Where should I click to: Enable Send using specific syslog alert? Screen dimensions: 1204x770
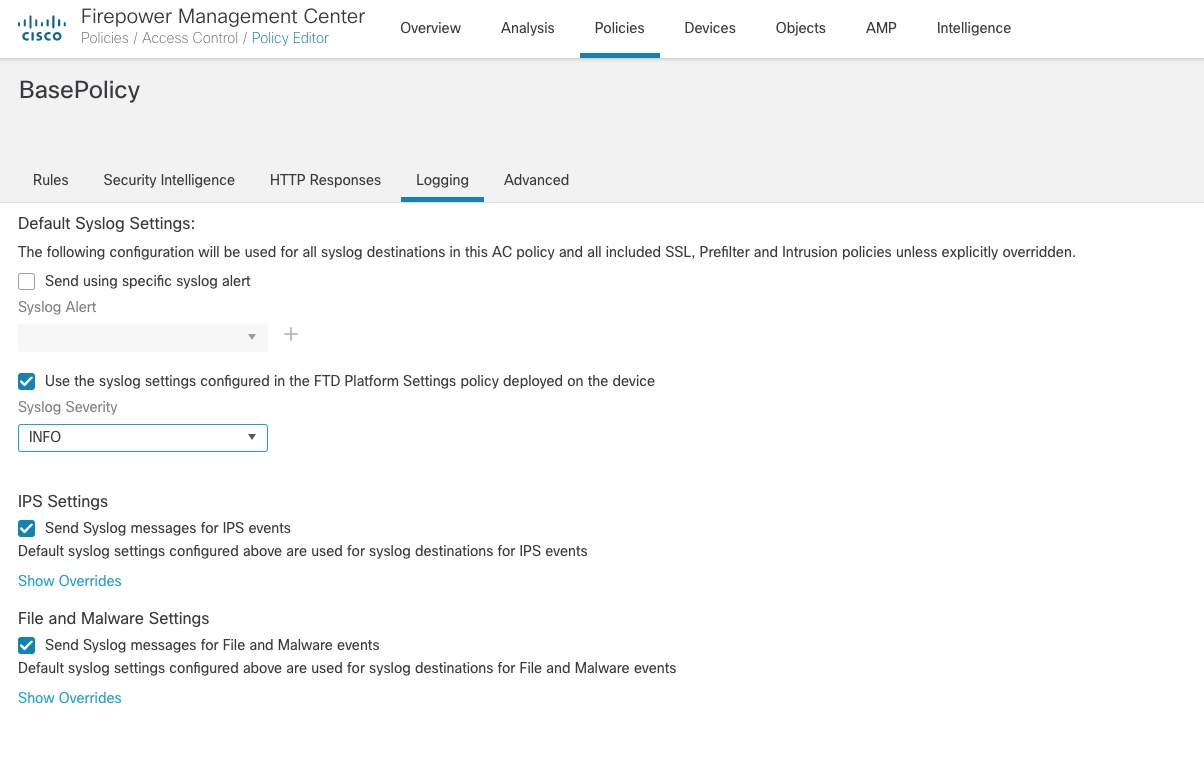26,281
